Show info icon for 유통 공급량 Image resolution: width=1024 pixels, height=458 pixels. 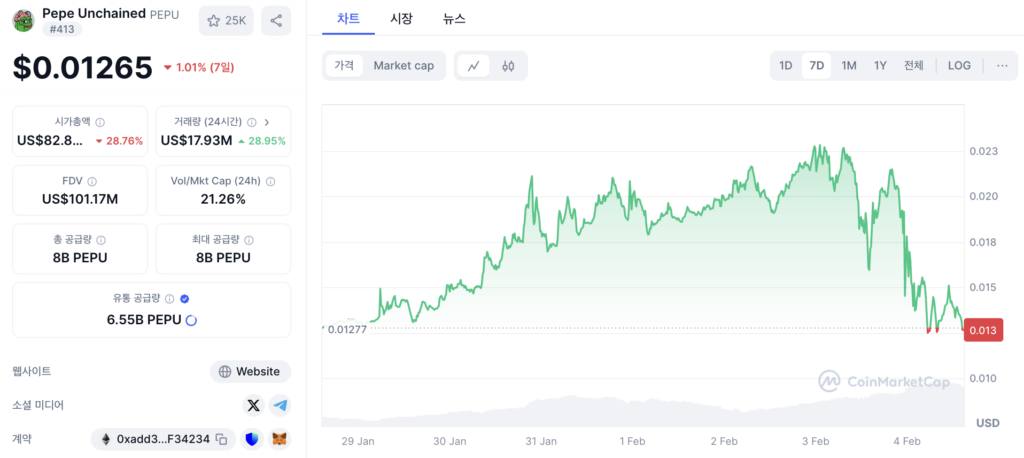point(170,299)
